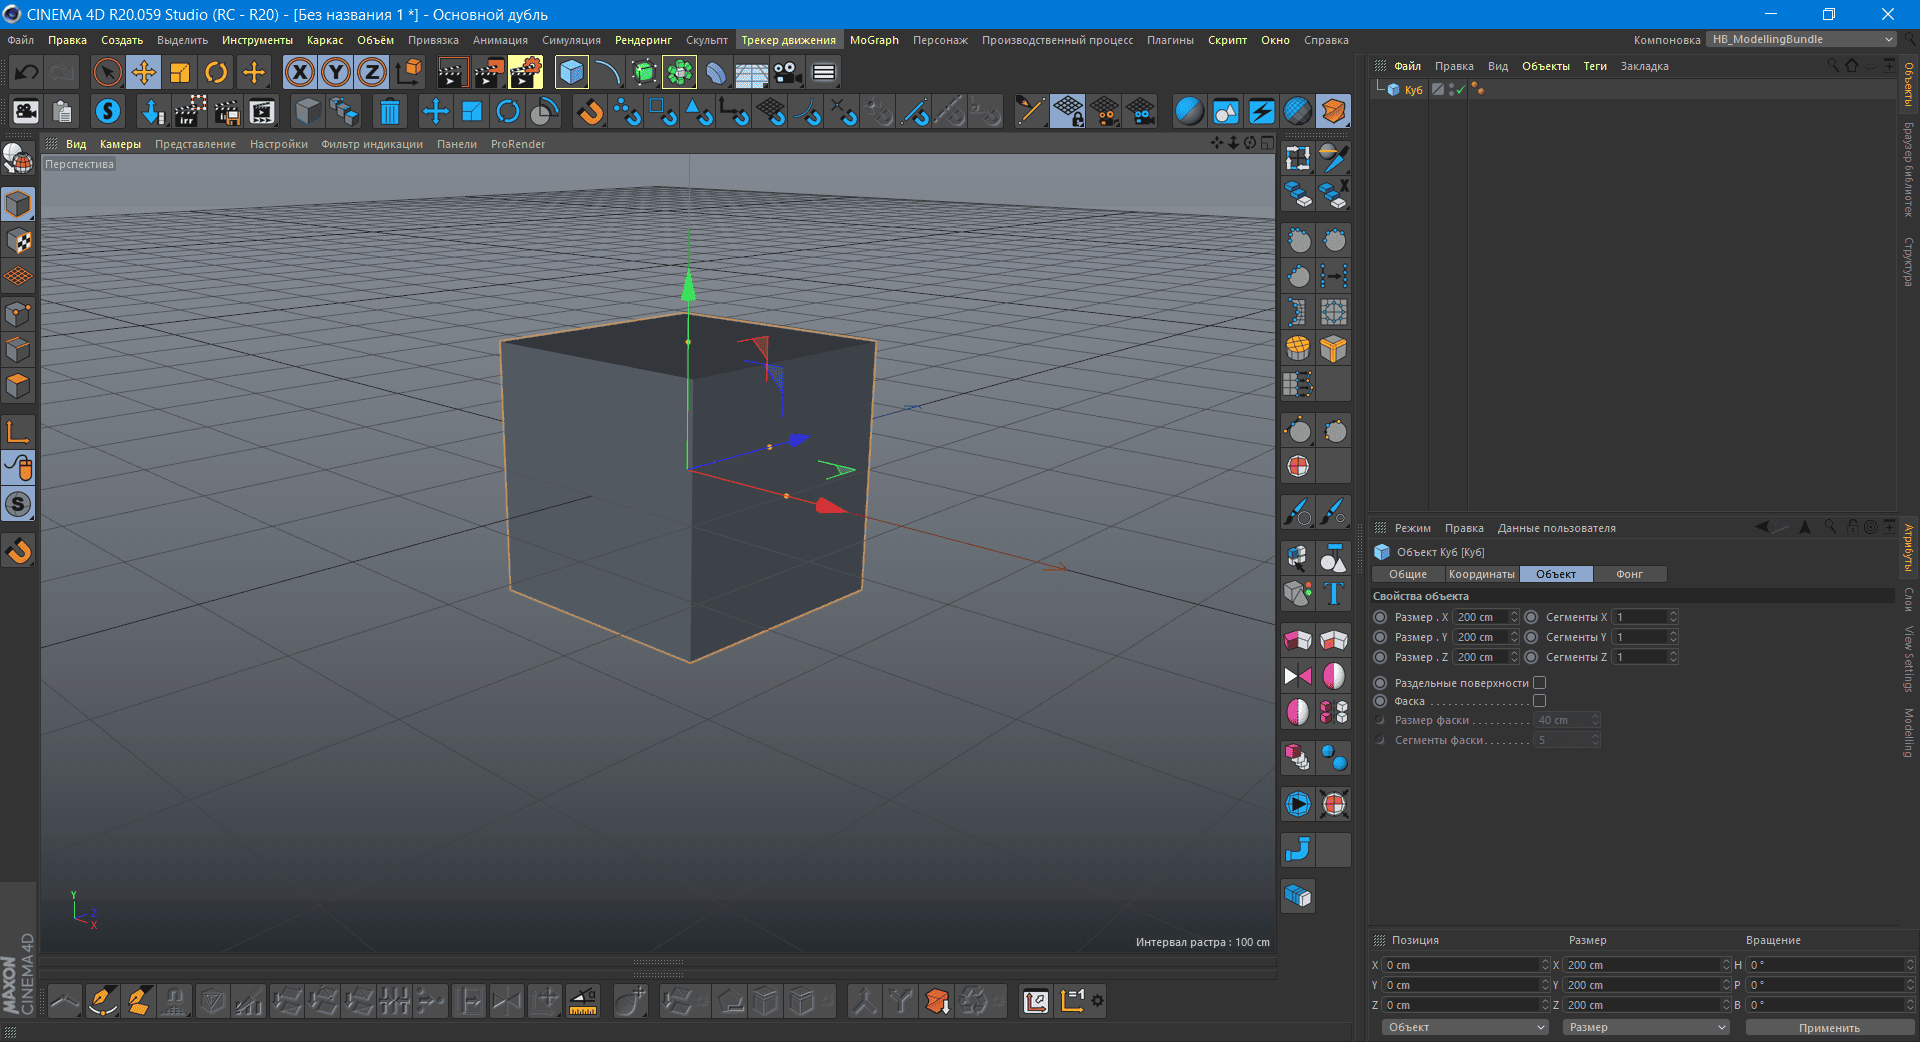Select the Scale tool icon
Screen dimensions: 1920x1042
click(x=180, y=72)
